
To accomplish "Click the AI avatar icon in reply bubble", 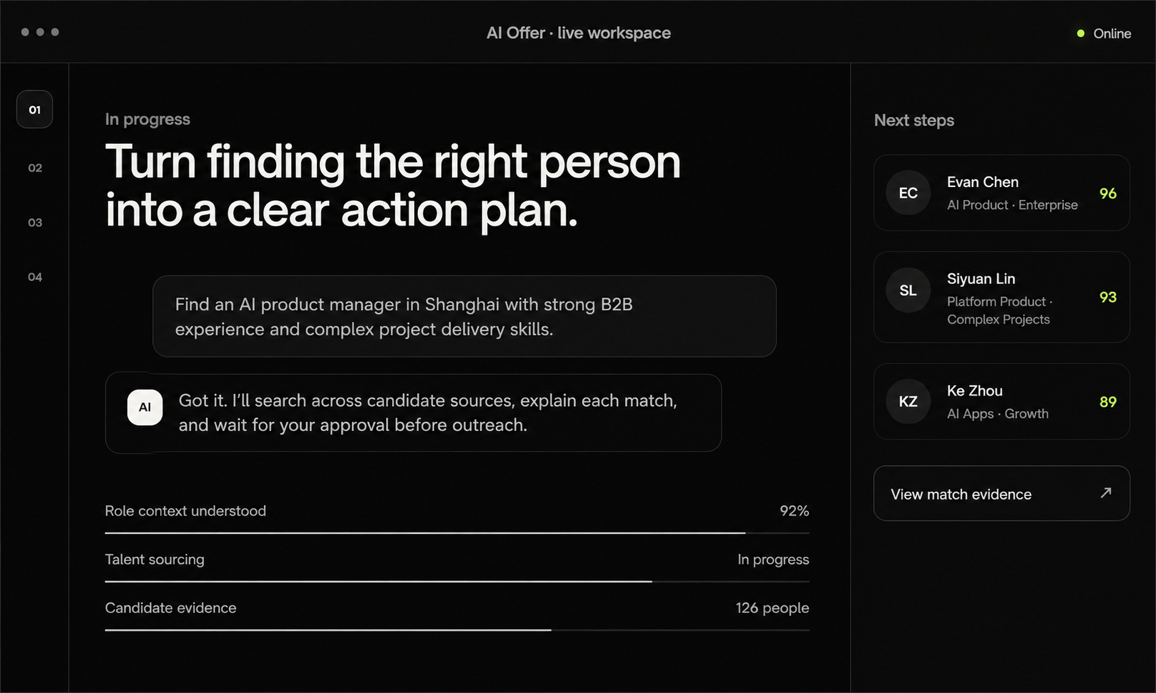I will (144, 407).
